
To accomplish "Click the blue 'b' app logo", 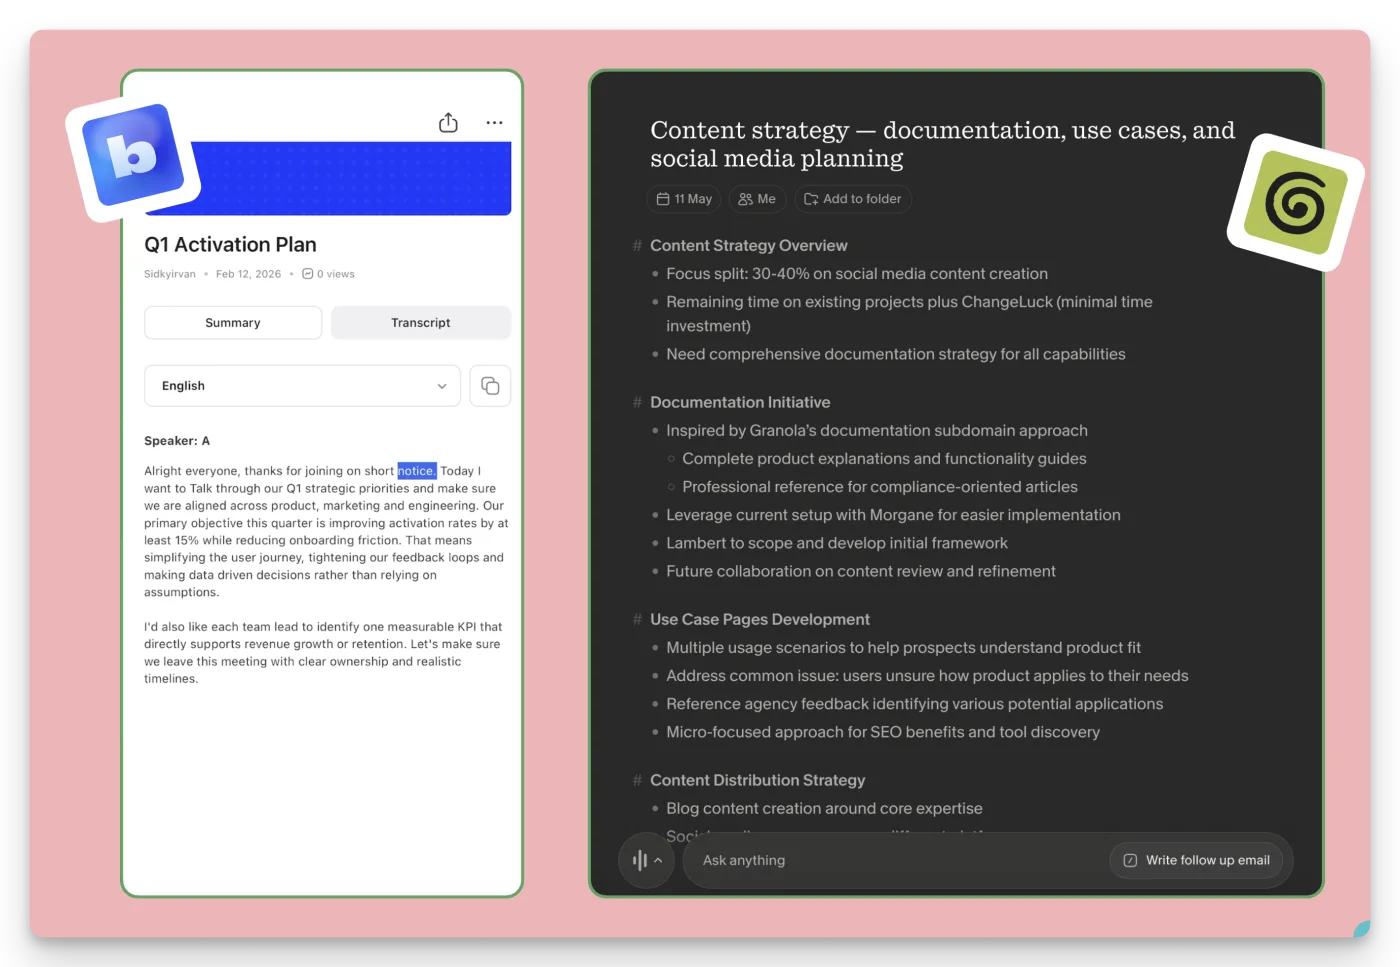I will coord(133,155).
